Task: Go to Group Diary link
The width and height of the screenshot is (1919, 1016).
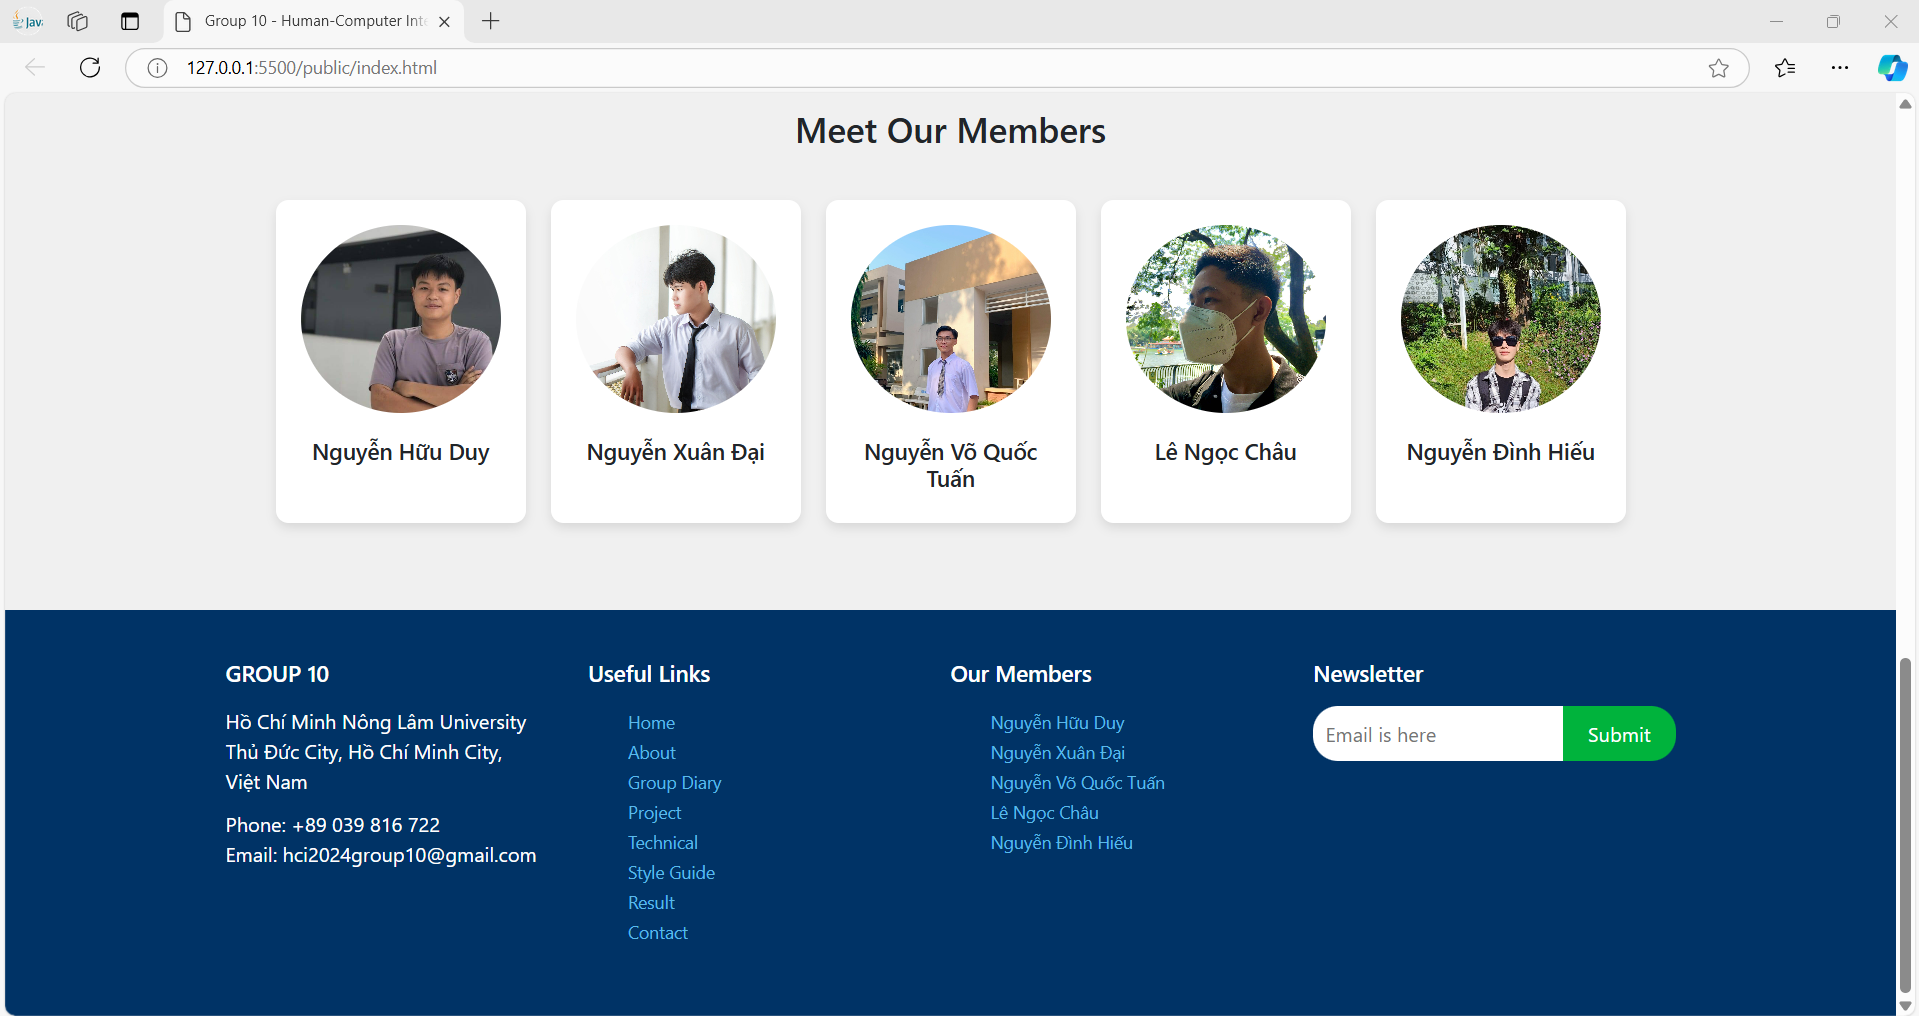Action: pos(674,782)
